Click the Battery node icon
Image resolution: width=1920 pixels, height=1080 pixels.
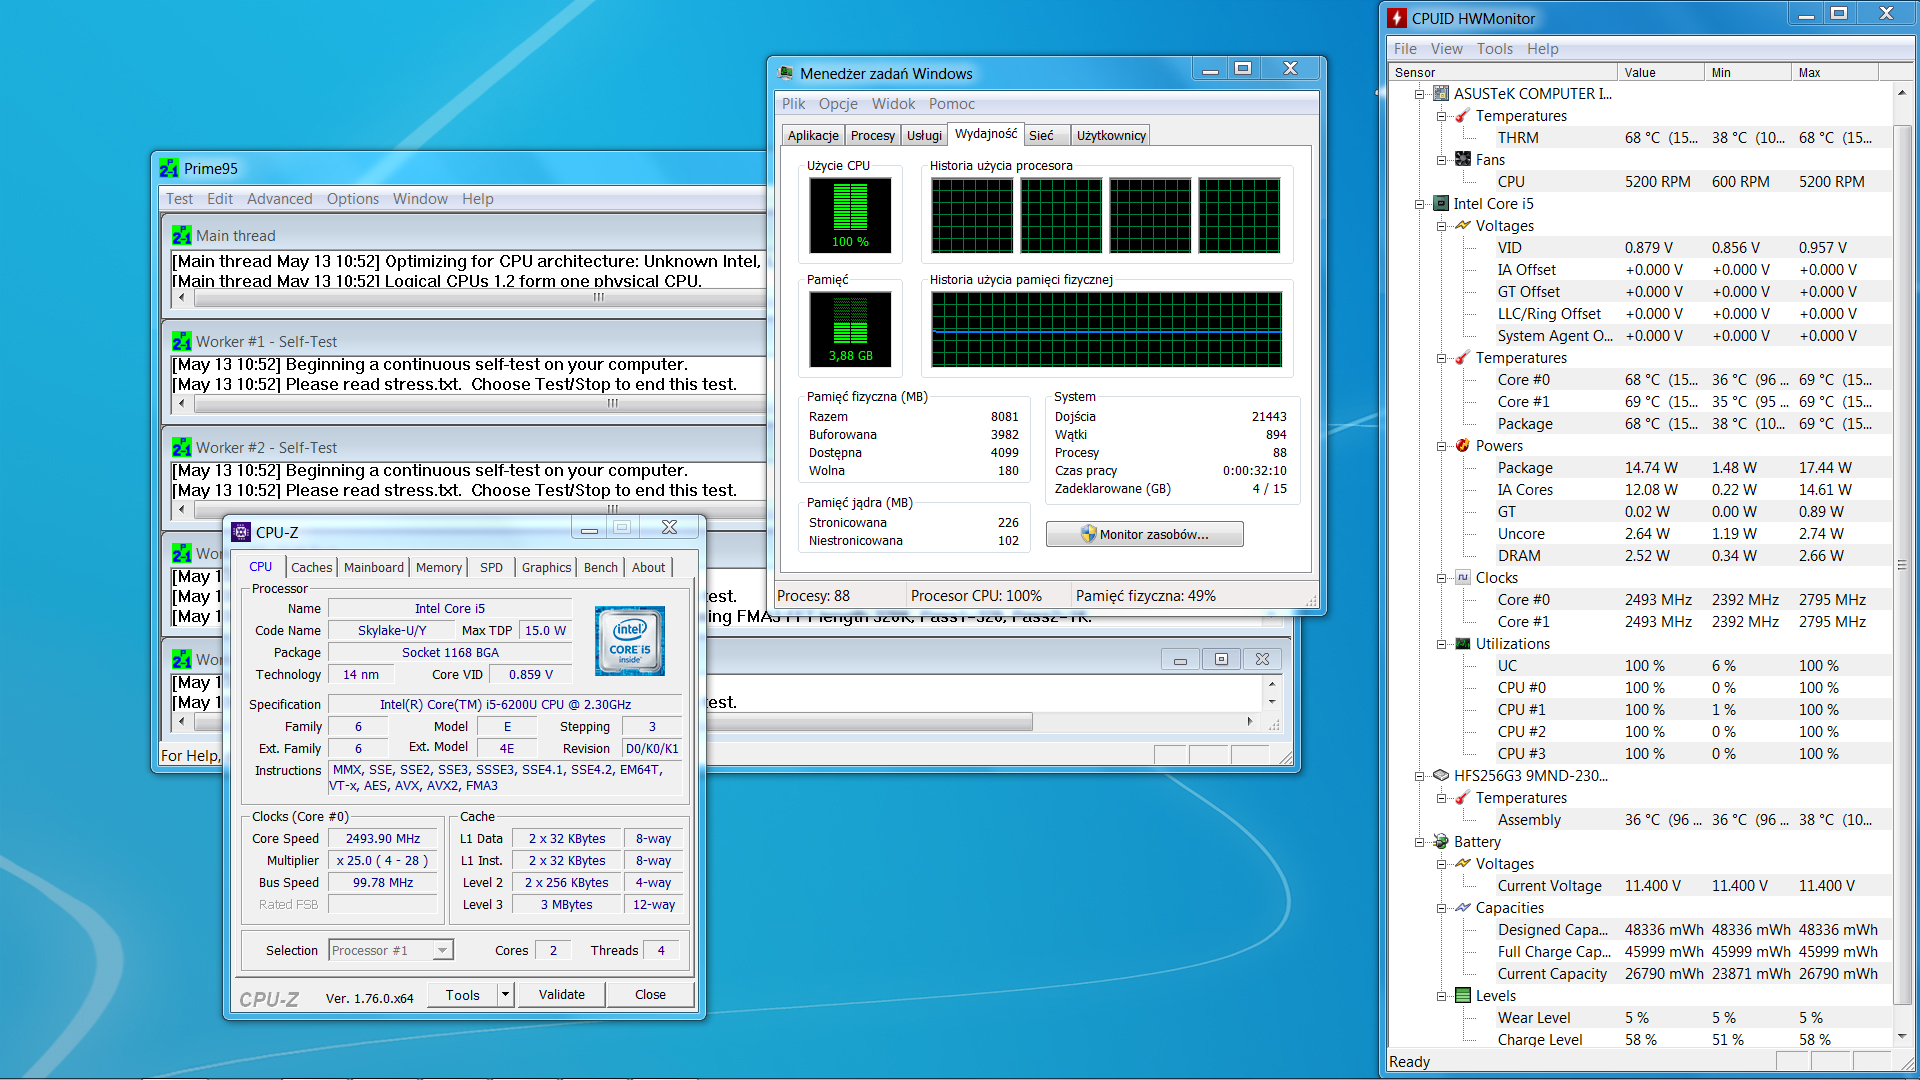tap(1441, 842)
